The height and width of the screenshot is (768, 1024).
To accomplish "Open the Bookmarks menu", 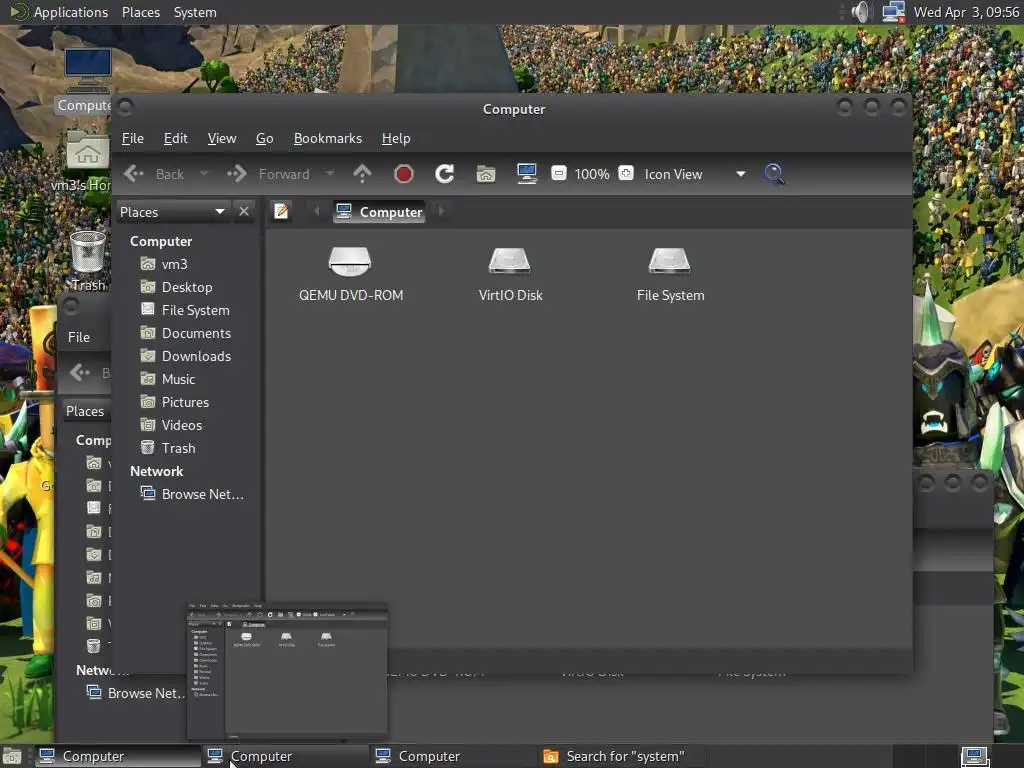I will 328,138.
